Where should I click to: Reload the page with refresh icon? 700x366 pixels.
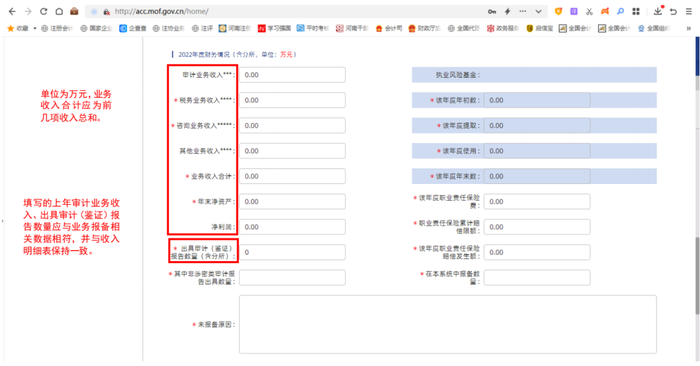click(43, 12)
